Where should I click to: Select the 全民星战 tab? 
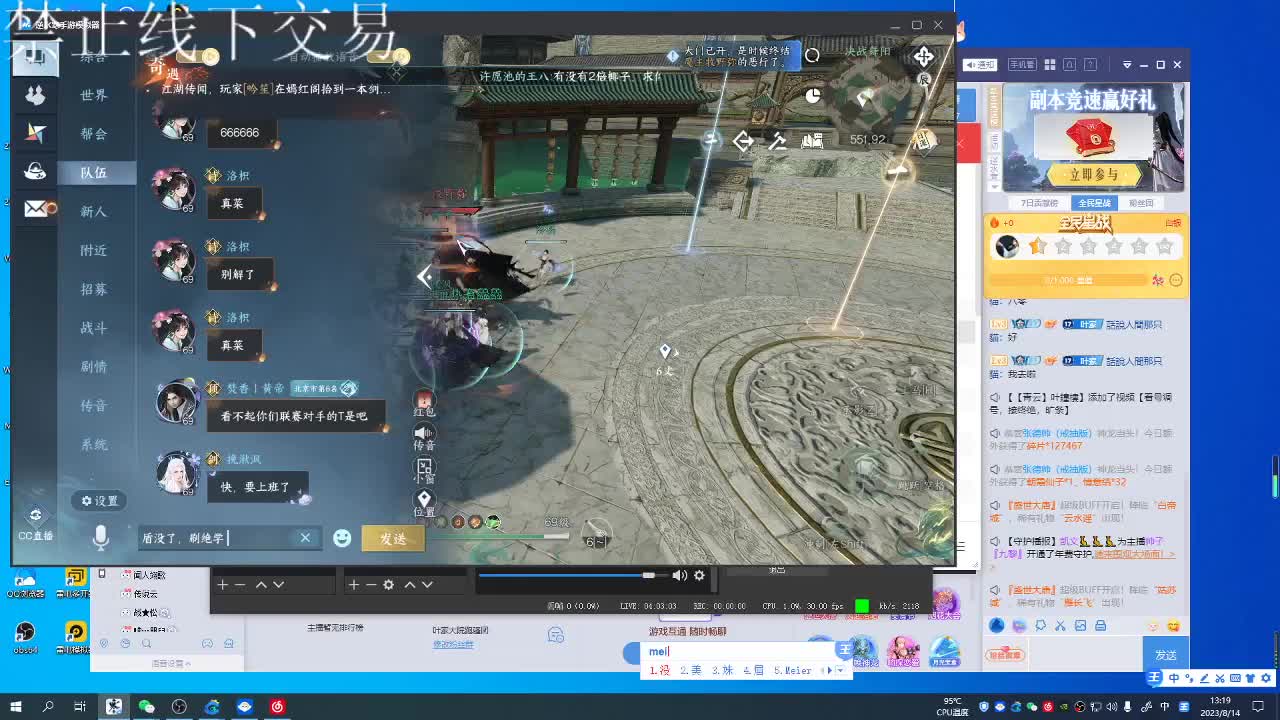(1094, 203)
